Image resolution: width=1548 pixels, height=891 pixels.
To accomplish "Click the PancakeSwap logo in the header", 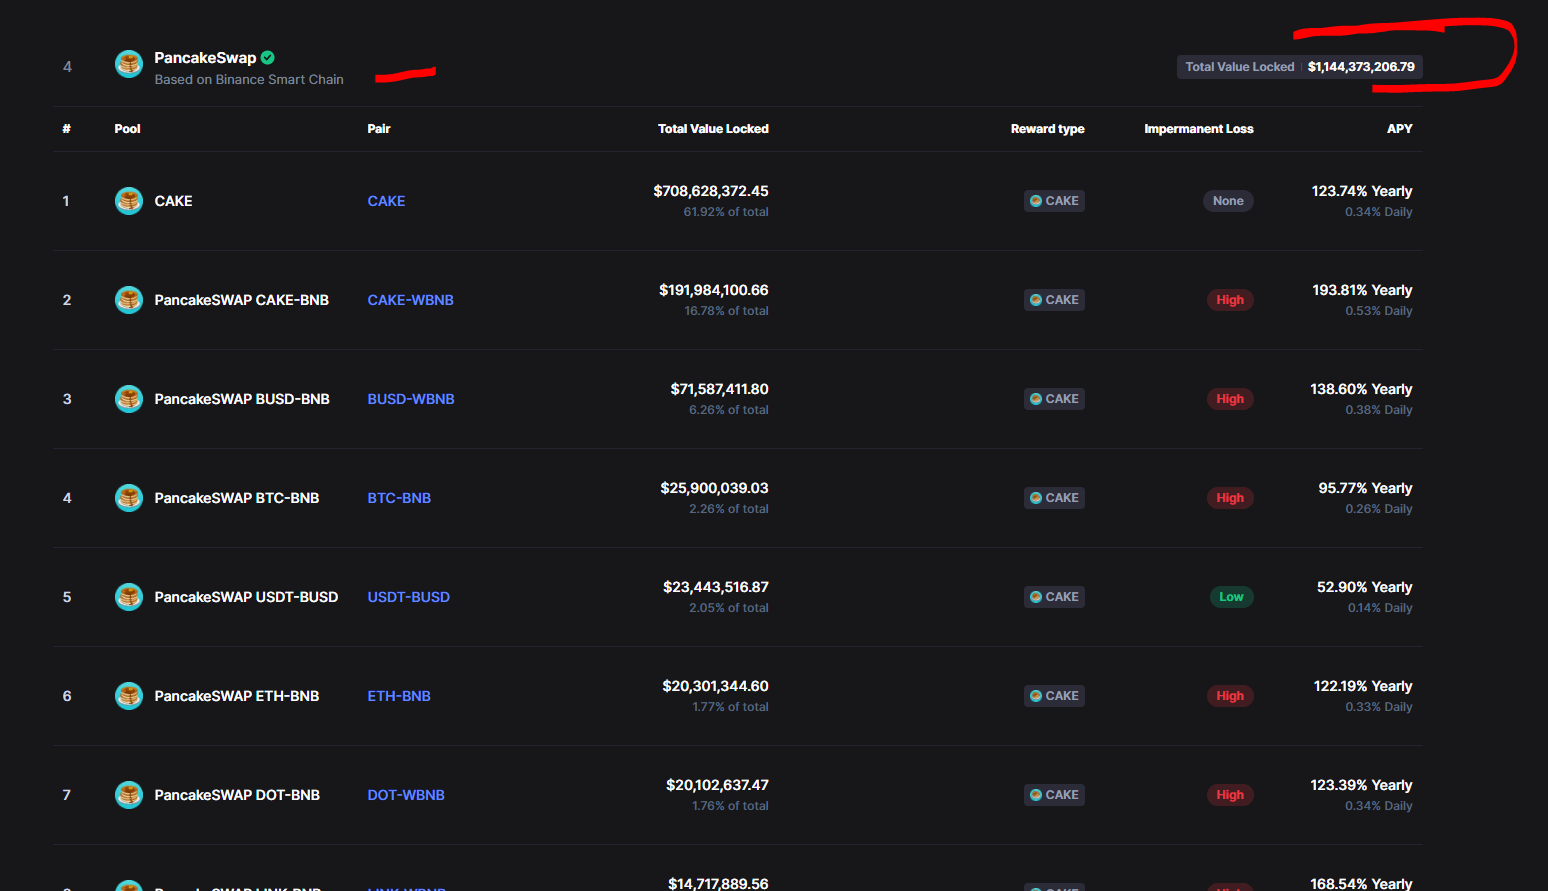I will coord(129,64).
